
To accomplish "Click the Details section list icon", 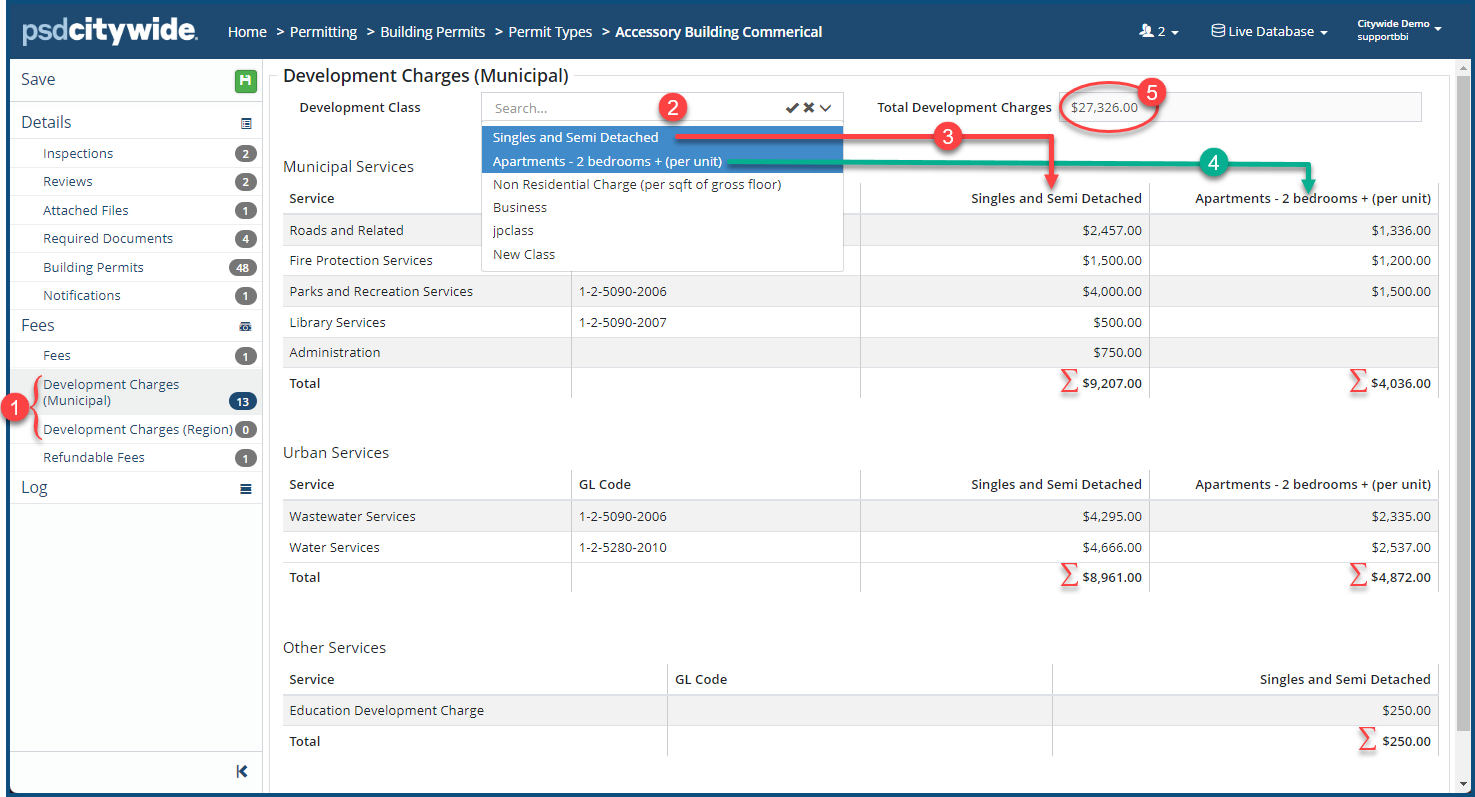I will [x=246, y=124].
